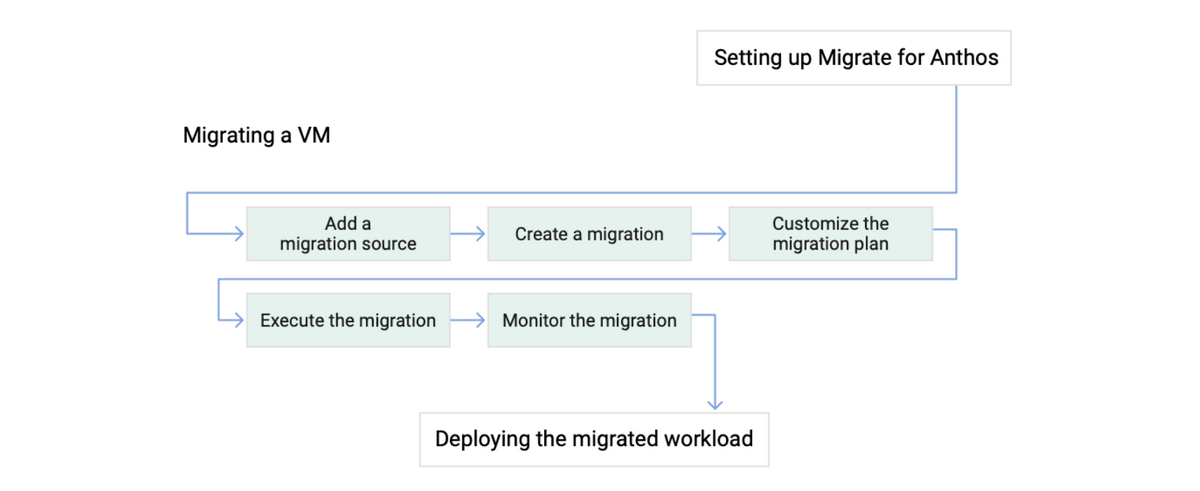Choose the Customize the migration plan step
Screen dimensions: 1200x491
pyautogui.click(x=830, y=234)
